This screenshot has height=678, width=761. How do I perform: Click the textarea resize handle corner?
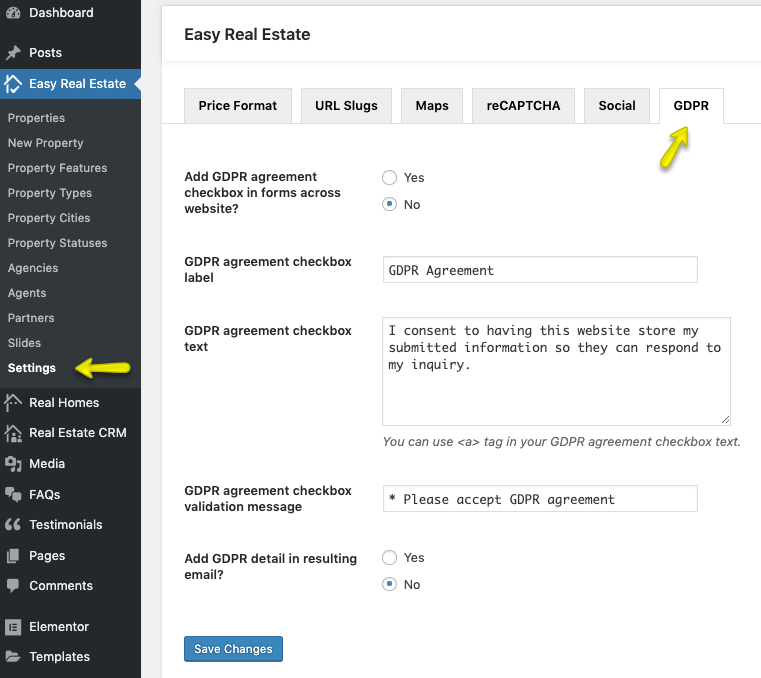coord(725,420)
